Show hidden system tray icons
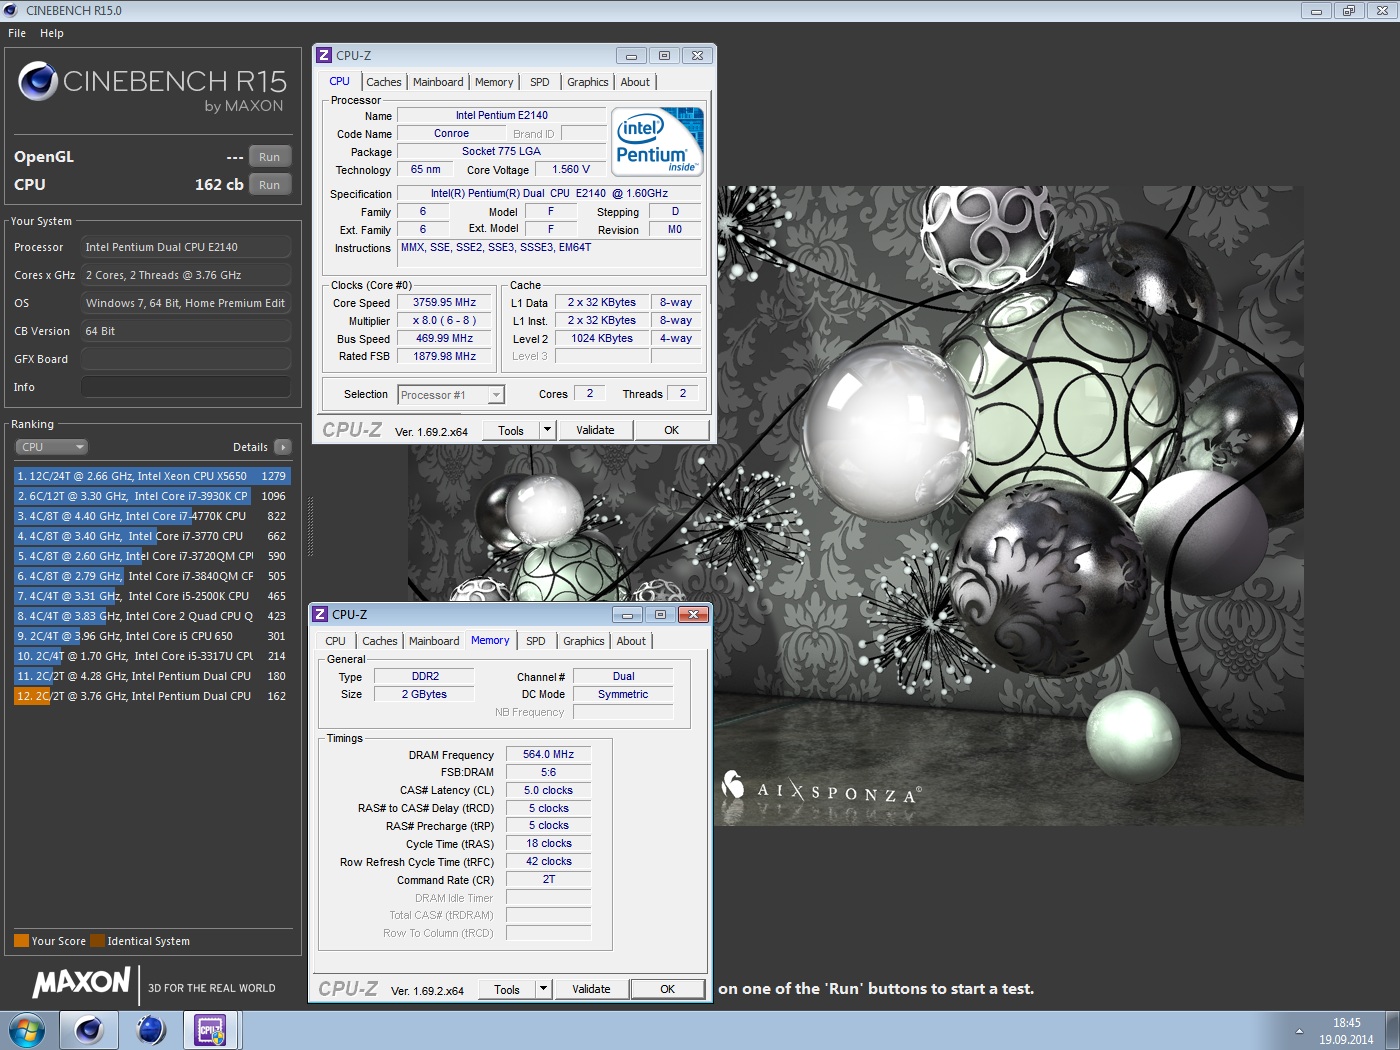 tap(1299, 1031)
